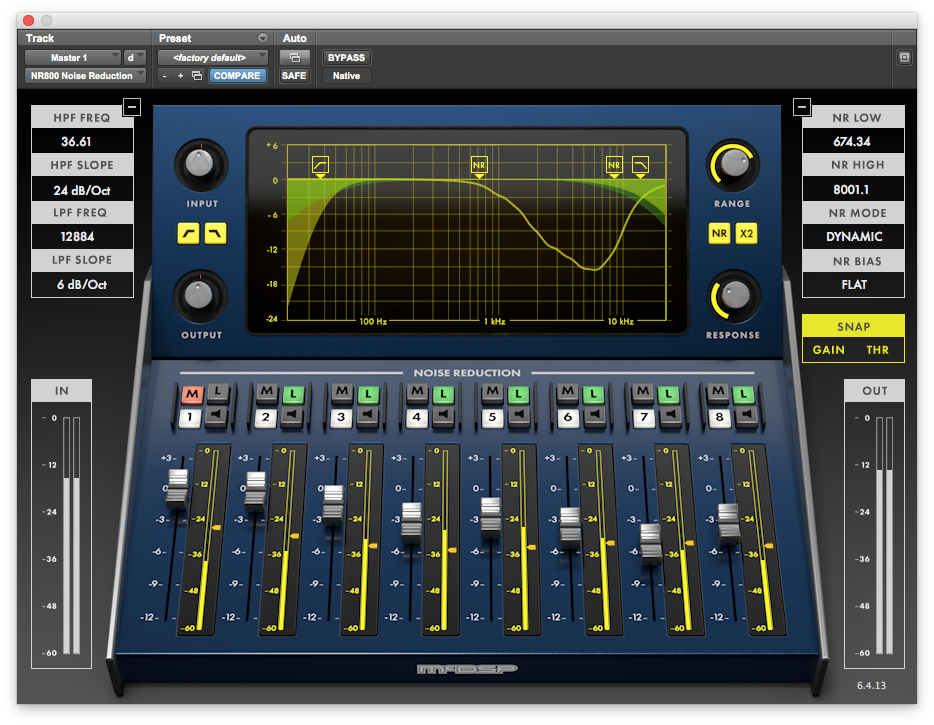Click the band 5 number button

[x=492, y=417]
